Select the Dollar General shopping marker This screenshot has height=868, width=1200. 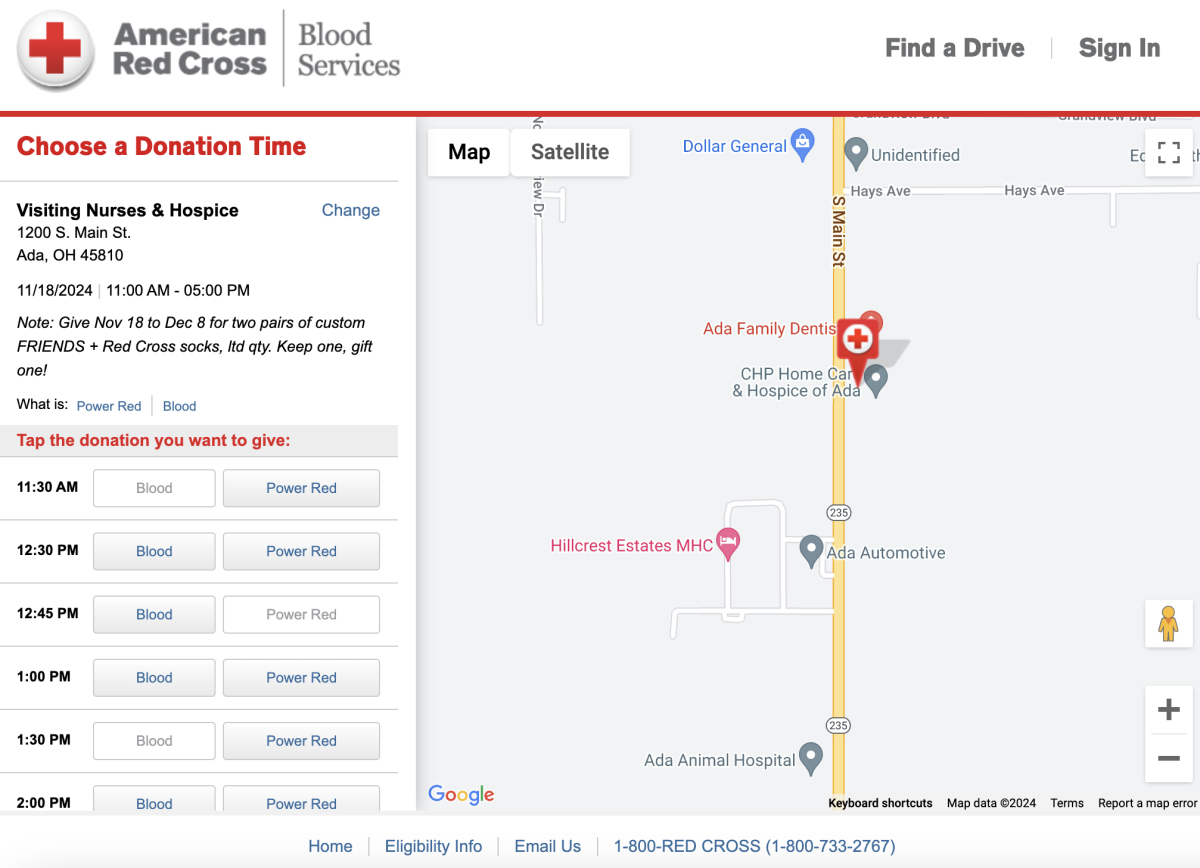(802, 145)
